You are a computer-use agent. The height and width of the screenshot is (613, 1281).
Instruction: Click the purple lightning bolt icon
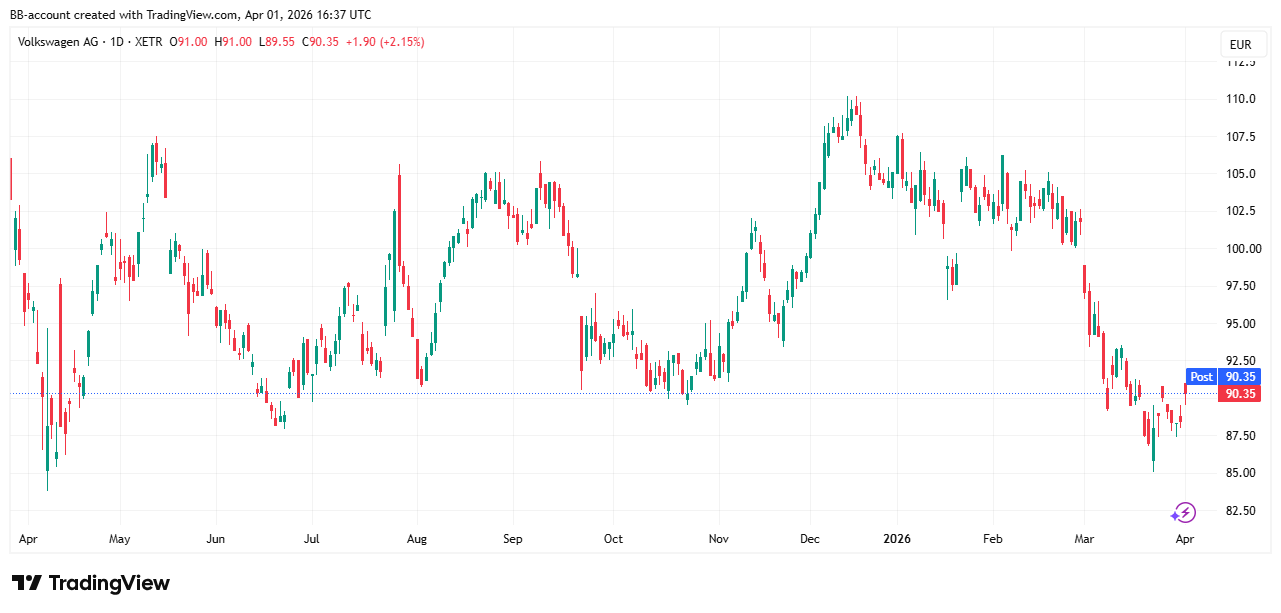[x=1183, y=513]
